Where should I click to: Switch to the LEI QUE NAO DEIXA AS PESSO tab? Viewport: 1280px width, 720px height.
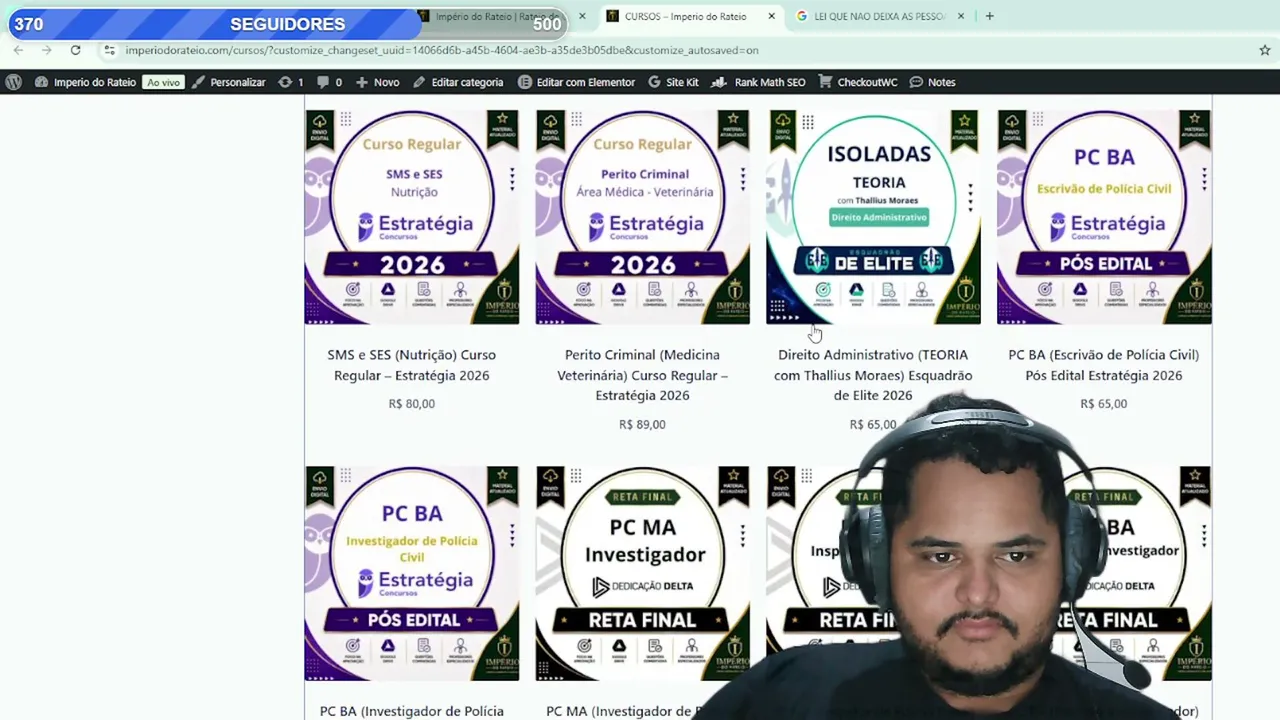[879, 16]
